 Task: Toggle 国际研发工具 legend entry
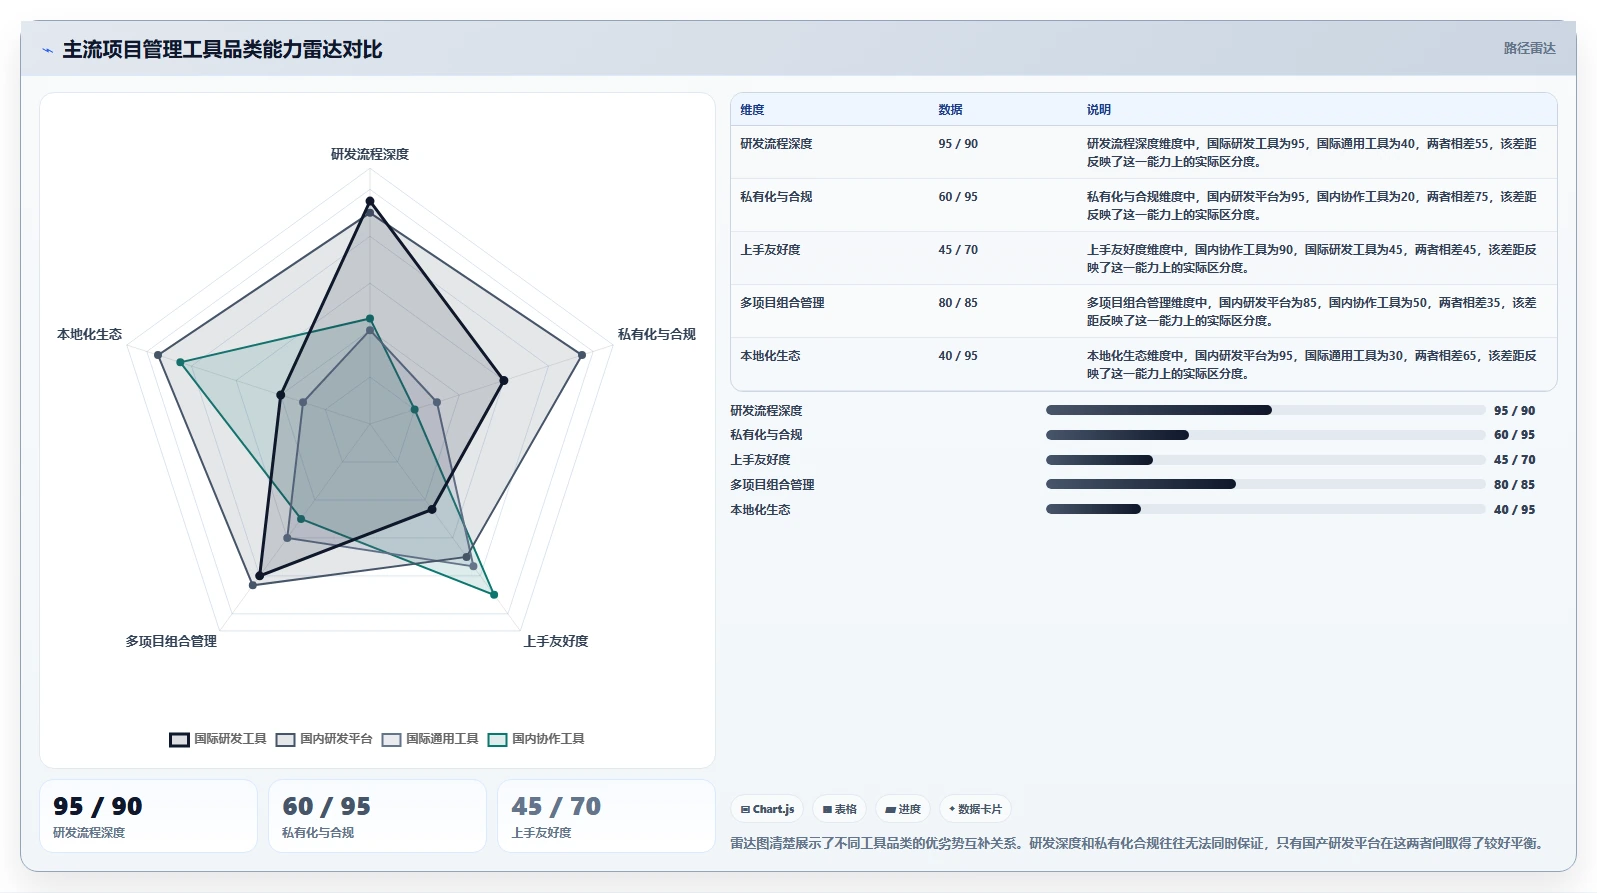[x=218, y=739]
